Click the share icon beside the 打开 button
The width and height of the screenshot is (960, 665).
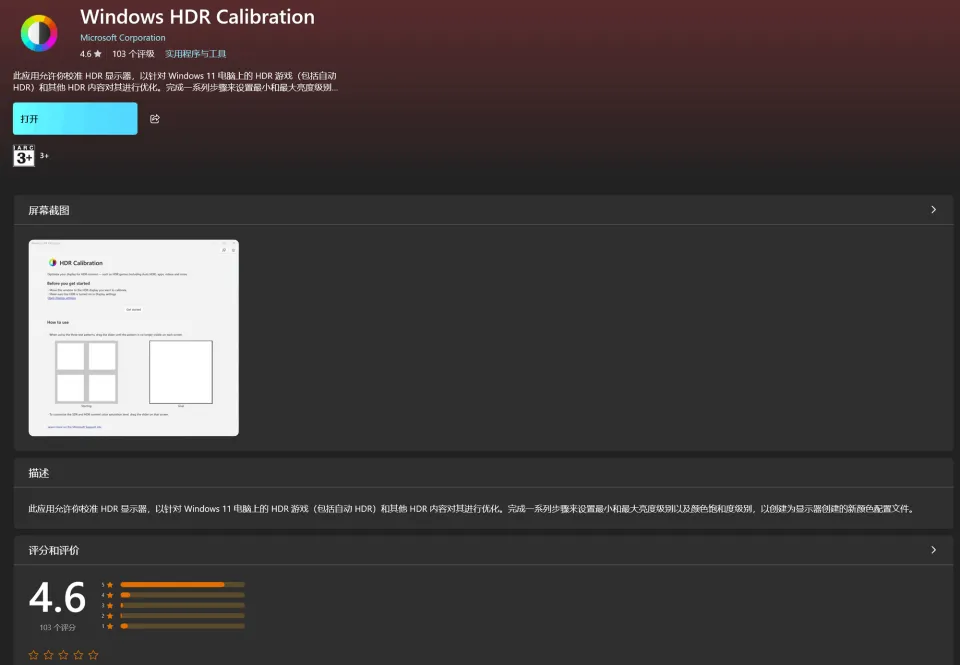(155, 119)
